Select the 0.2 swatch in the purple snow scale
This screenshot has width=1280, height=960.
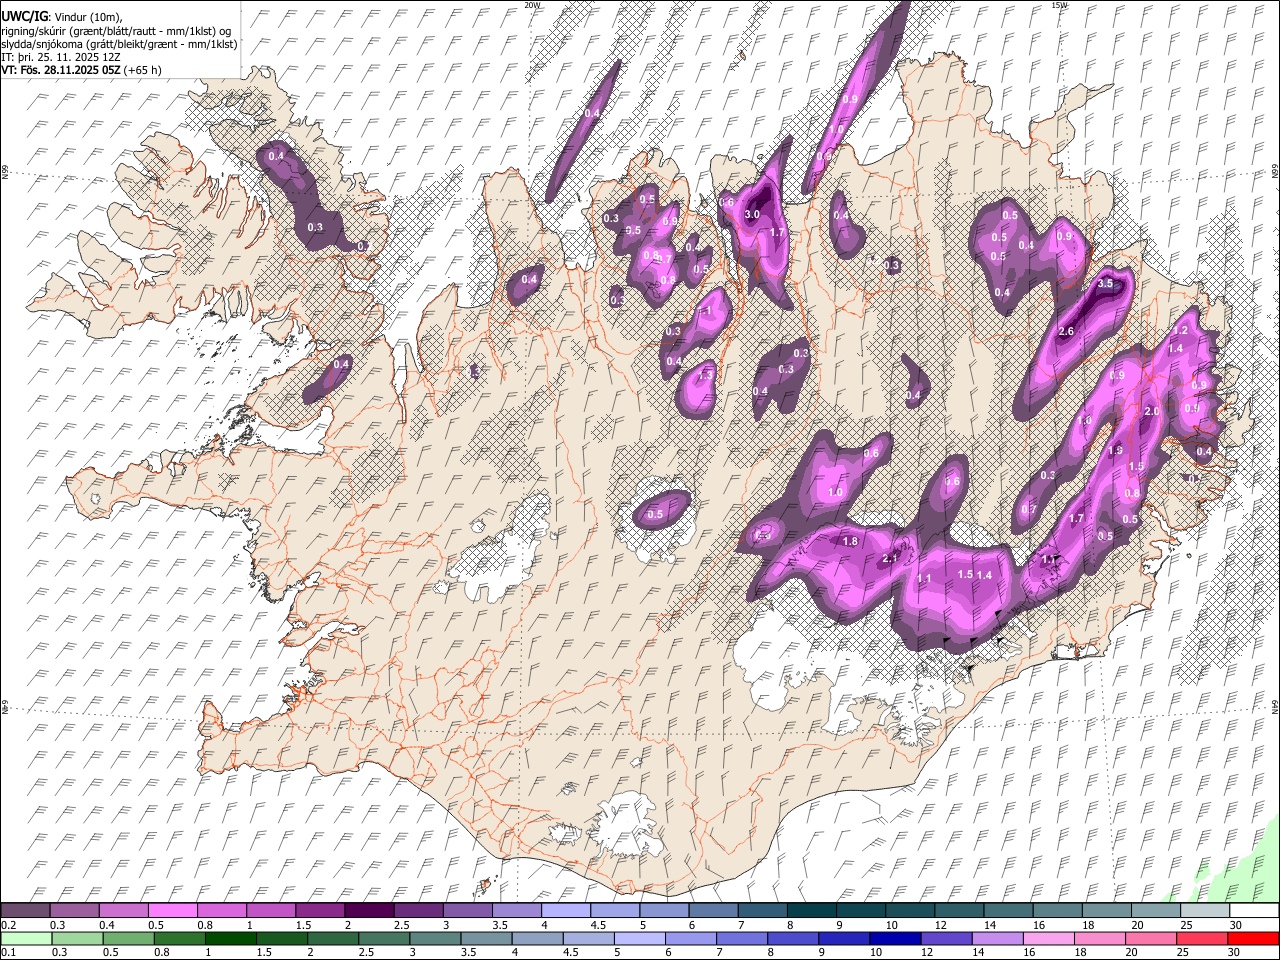click(25, 910)
